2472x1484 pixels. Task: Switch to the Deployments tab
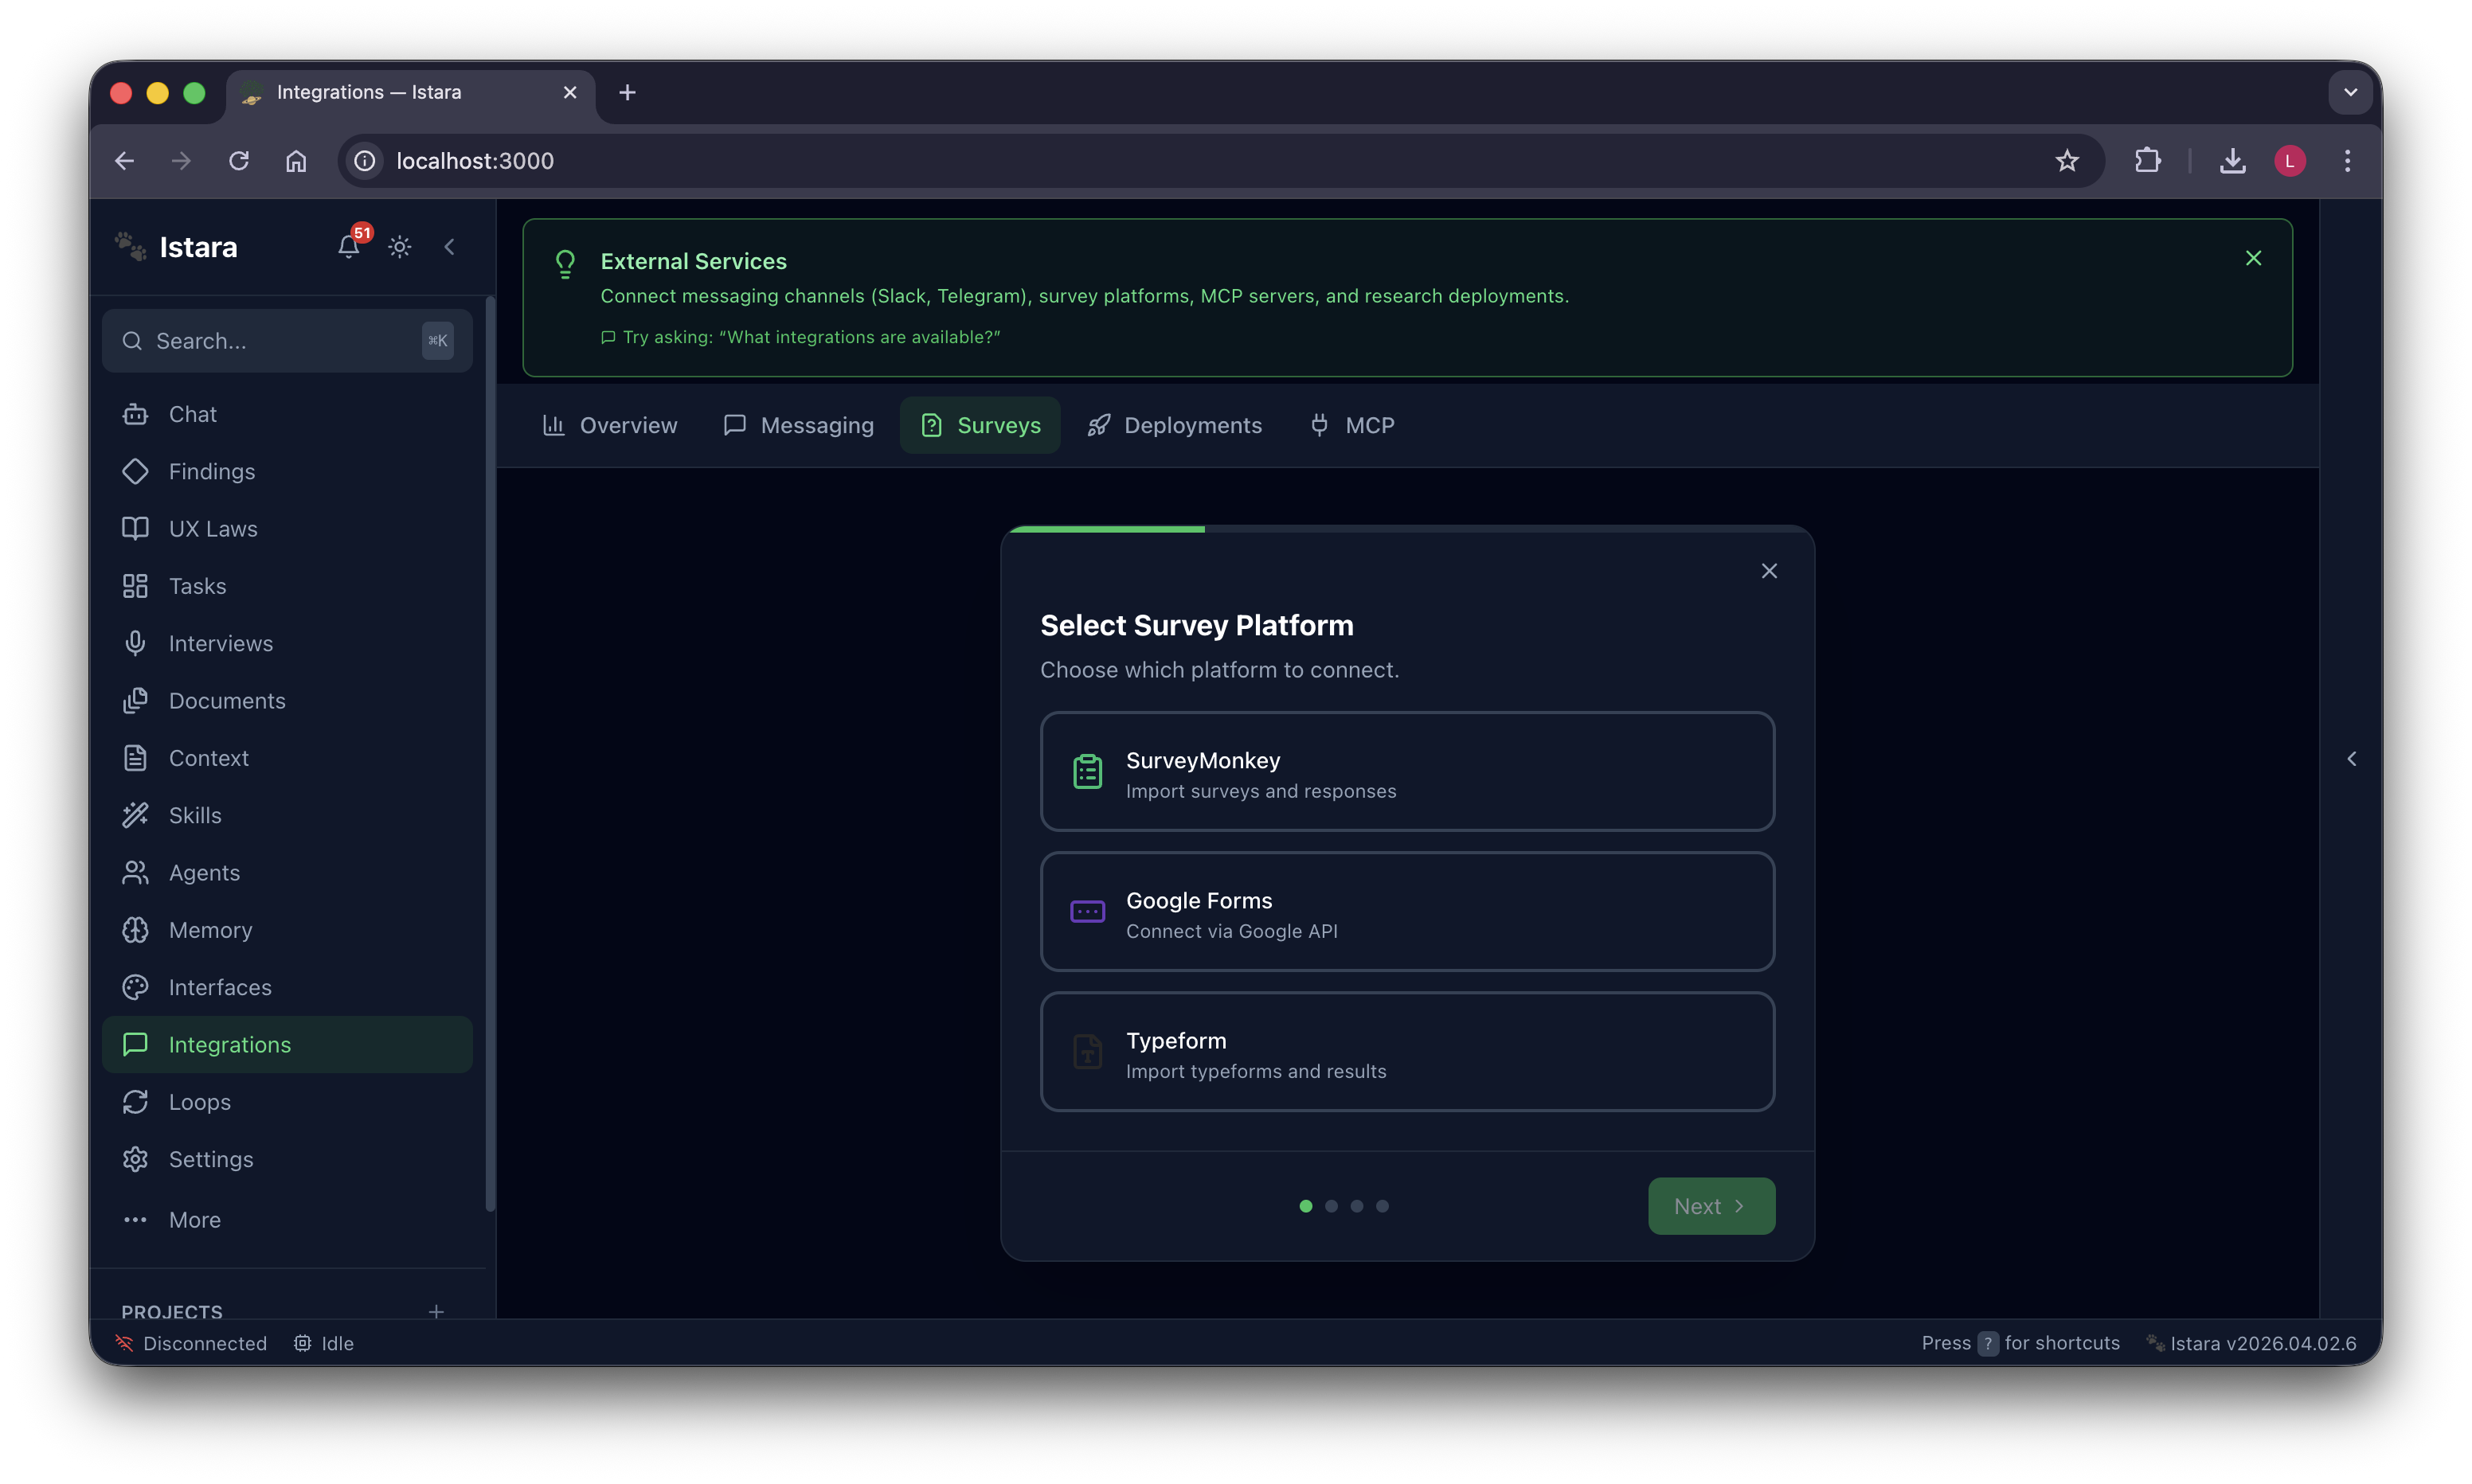(1175, 425)
